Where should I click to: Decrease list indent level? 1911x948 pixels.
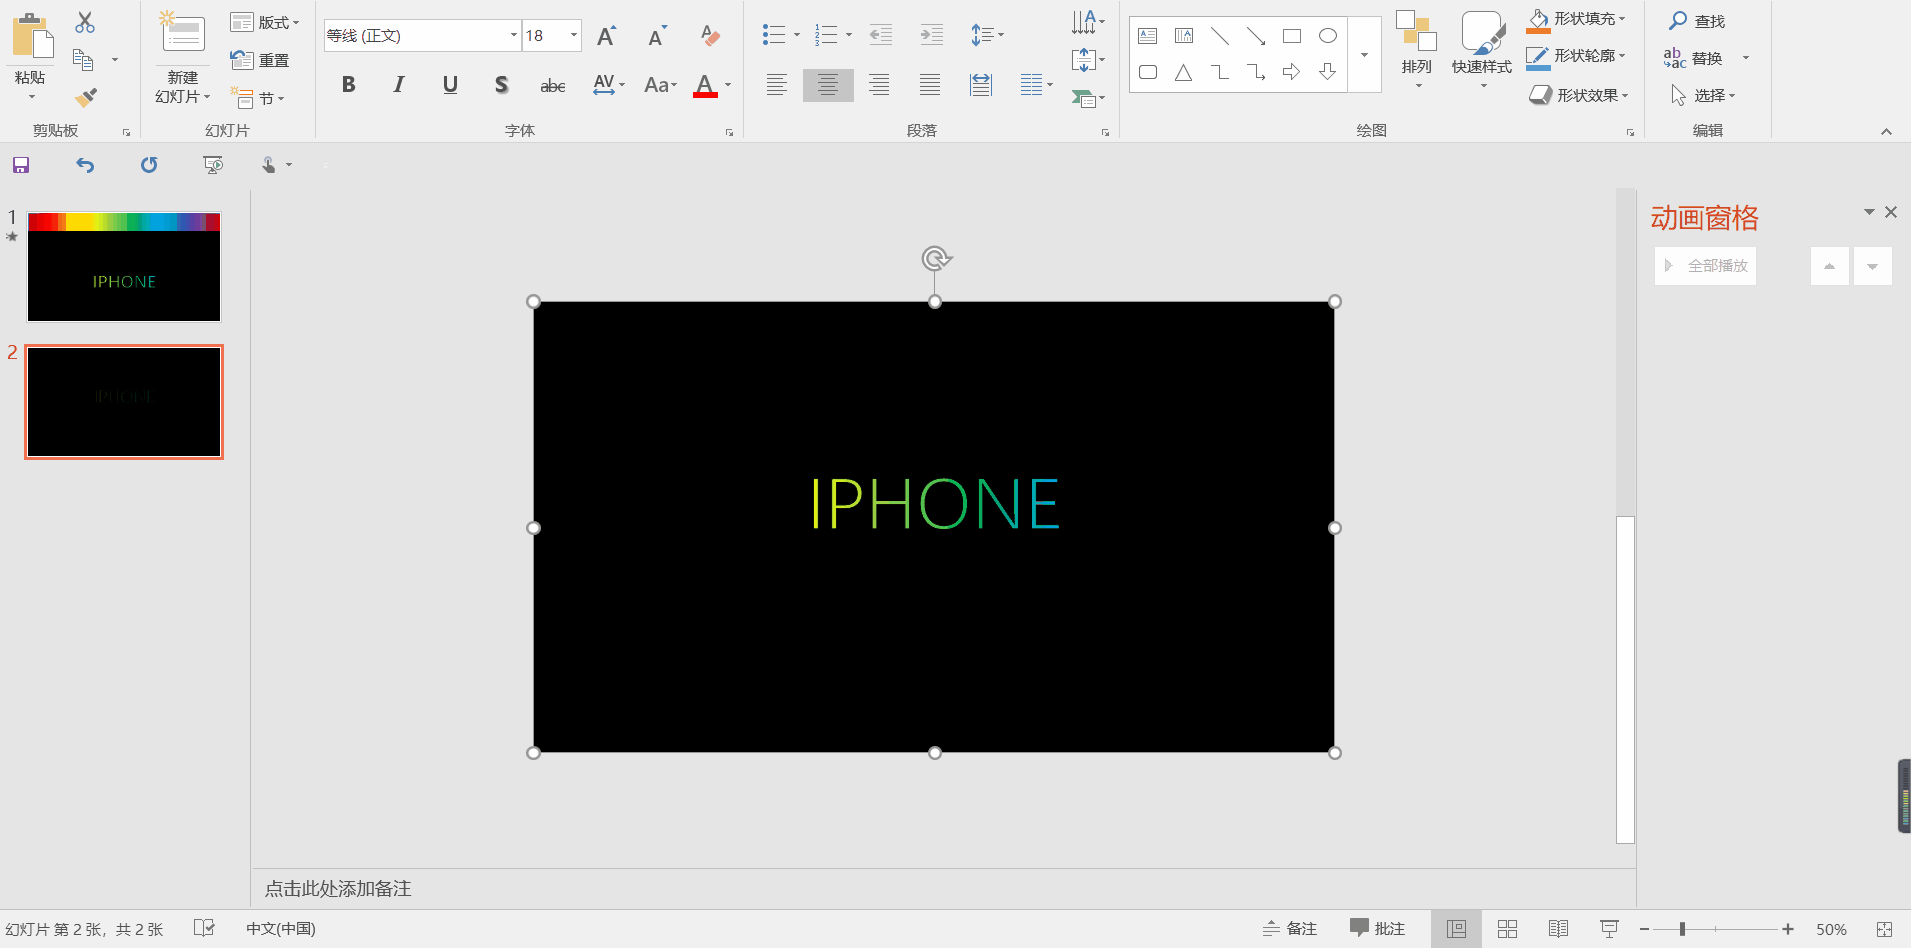pos(880,35)
